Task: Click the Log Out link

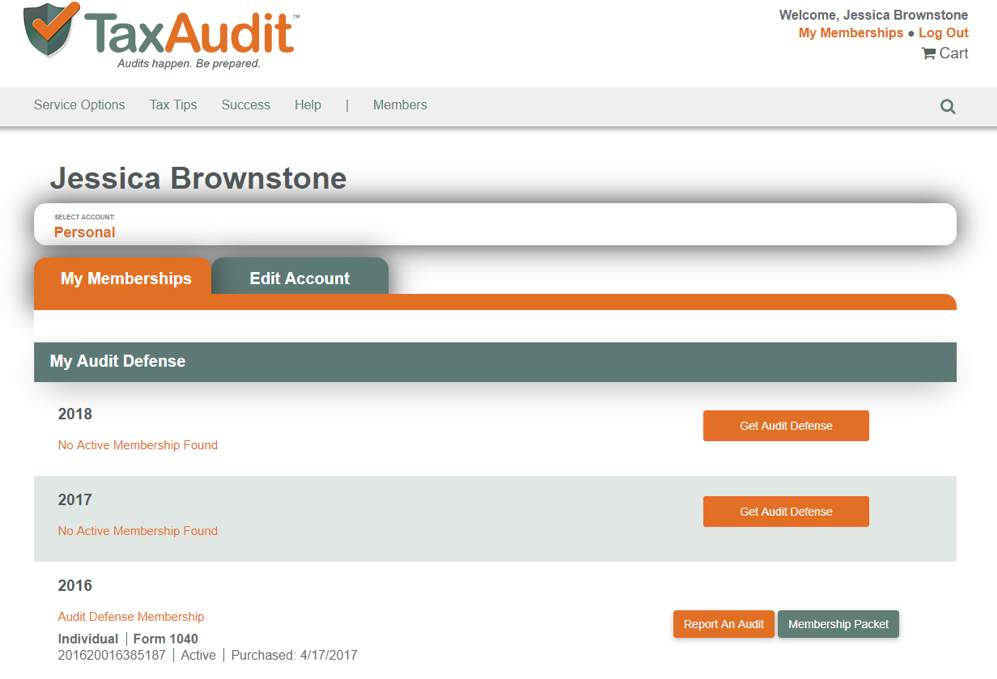Action: coord(943,33)
